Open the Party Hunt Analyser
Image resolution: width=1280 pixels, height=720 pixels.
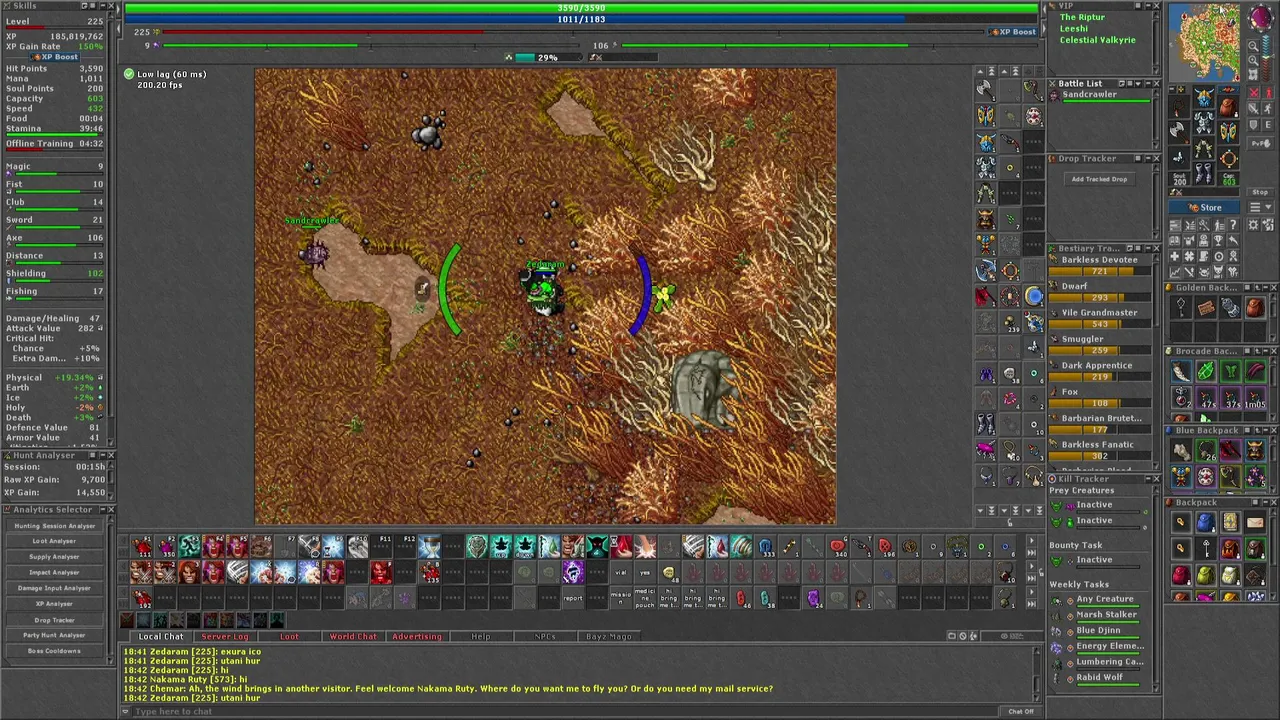(54, 635)
